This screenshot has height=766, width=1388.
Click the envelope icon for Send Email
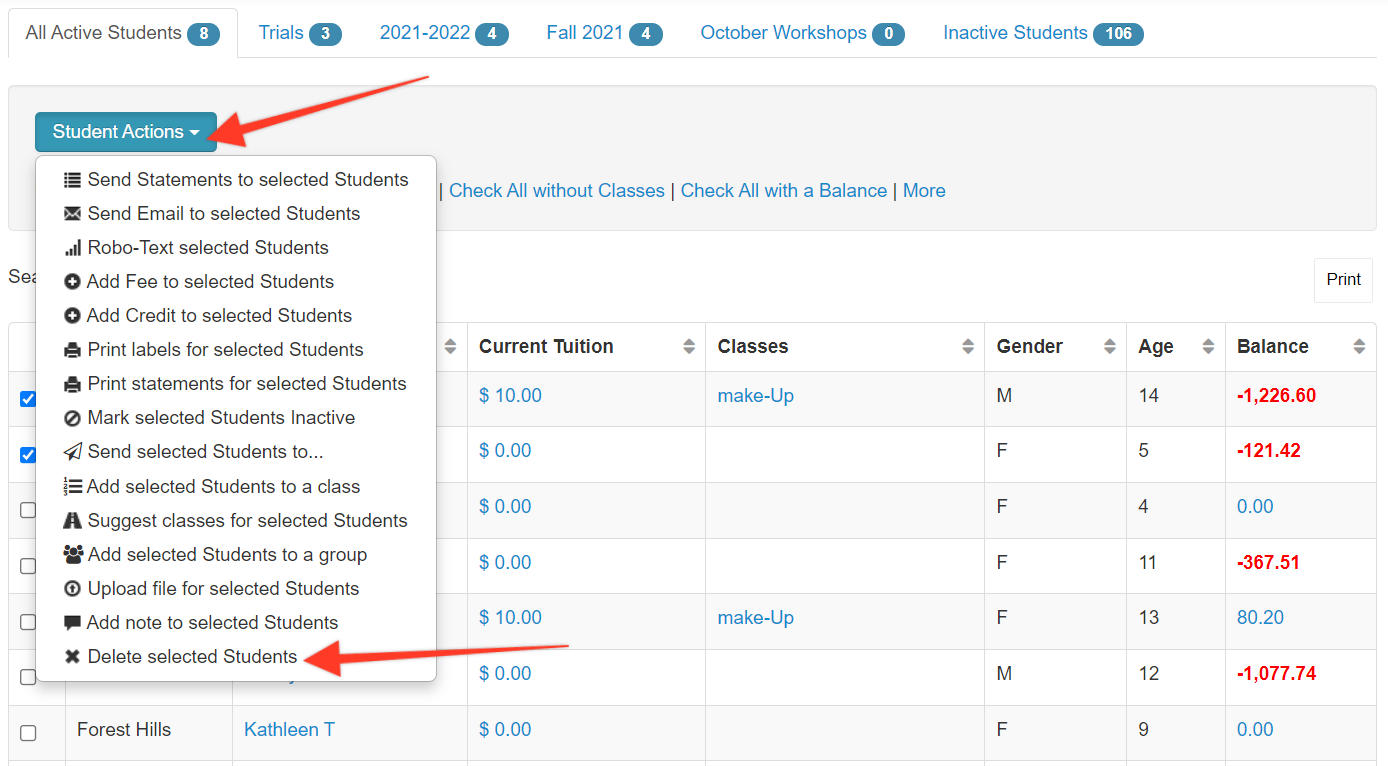[72, 214]
